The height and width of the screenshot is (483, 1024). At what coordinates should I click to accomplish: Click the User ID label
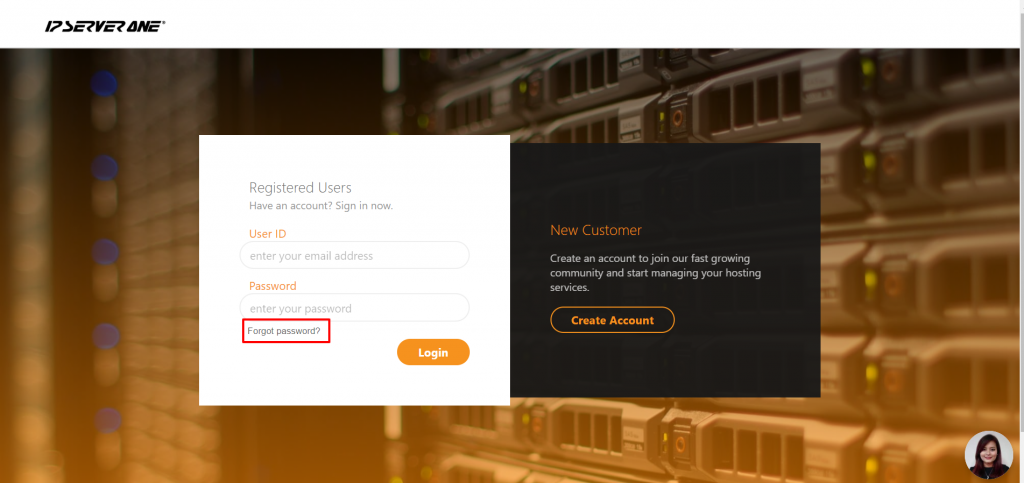click(x=268, y=234)
